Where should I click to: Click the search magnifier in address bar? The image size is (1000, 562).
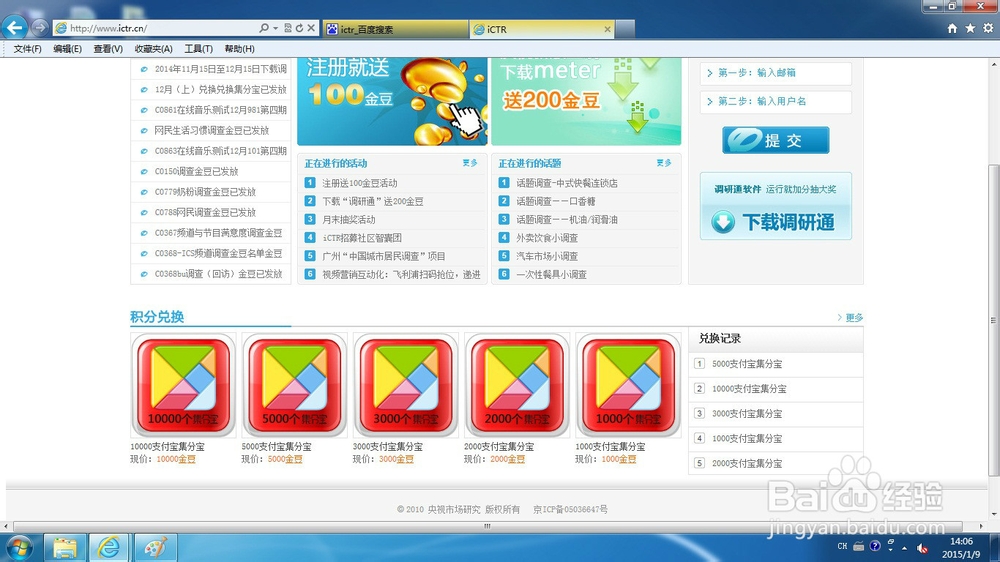coord(264,28)
